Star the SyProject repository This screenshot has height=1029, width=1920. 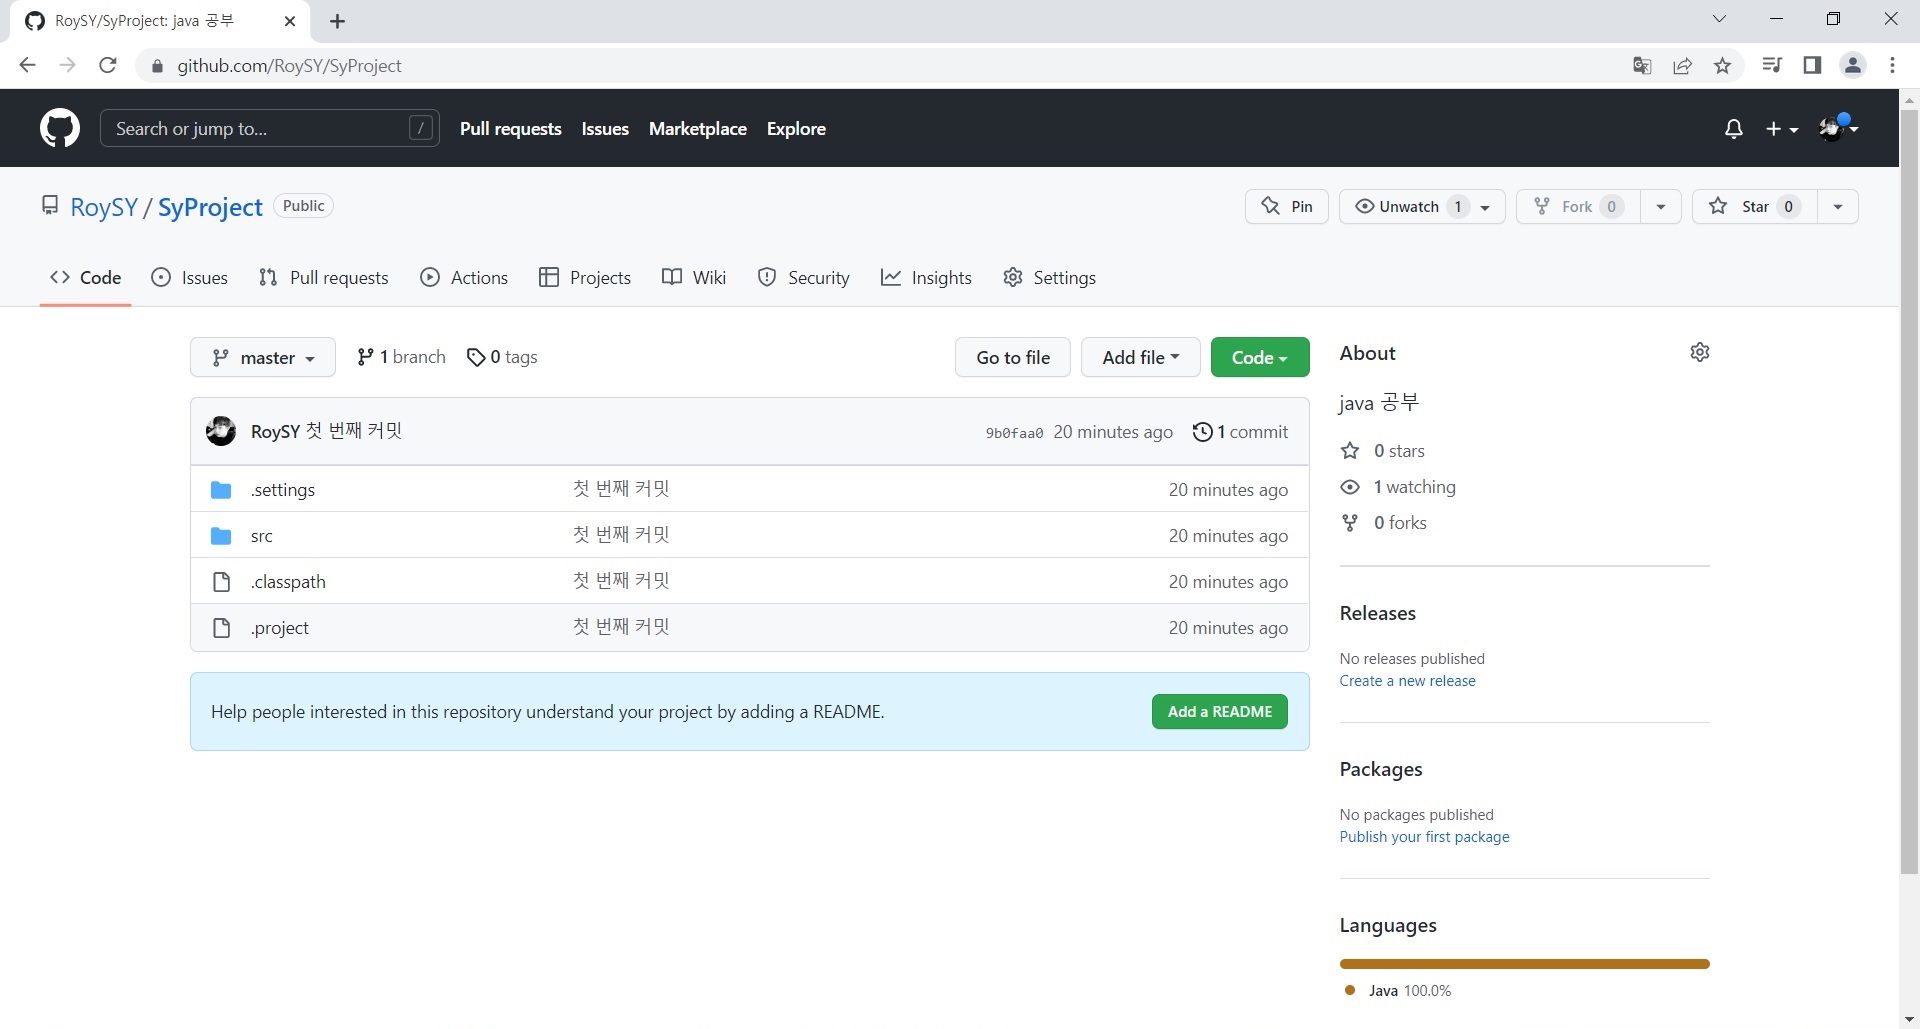(x=1755, y=207)
